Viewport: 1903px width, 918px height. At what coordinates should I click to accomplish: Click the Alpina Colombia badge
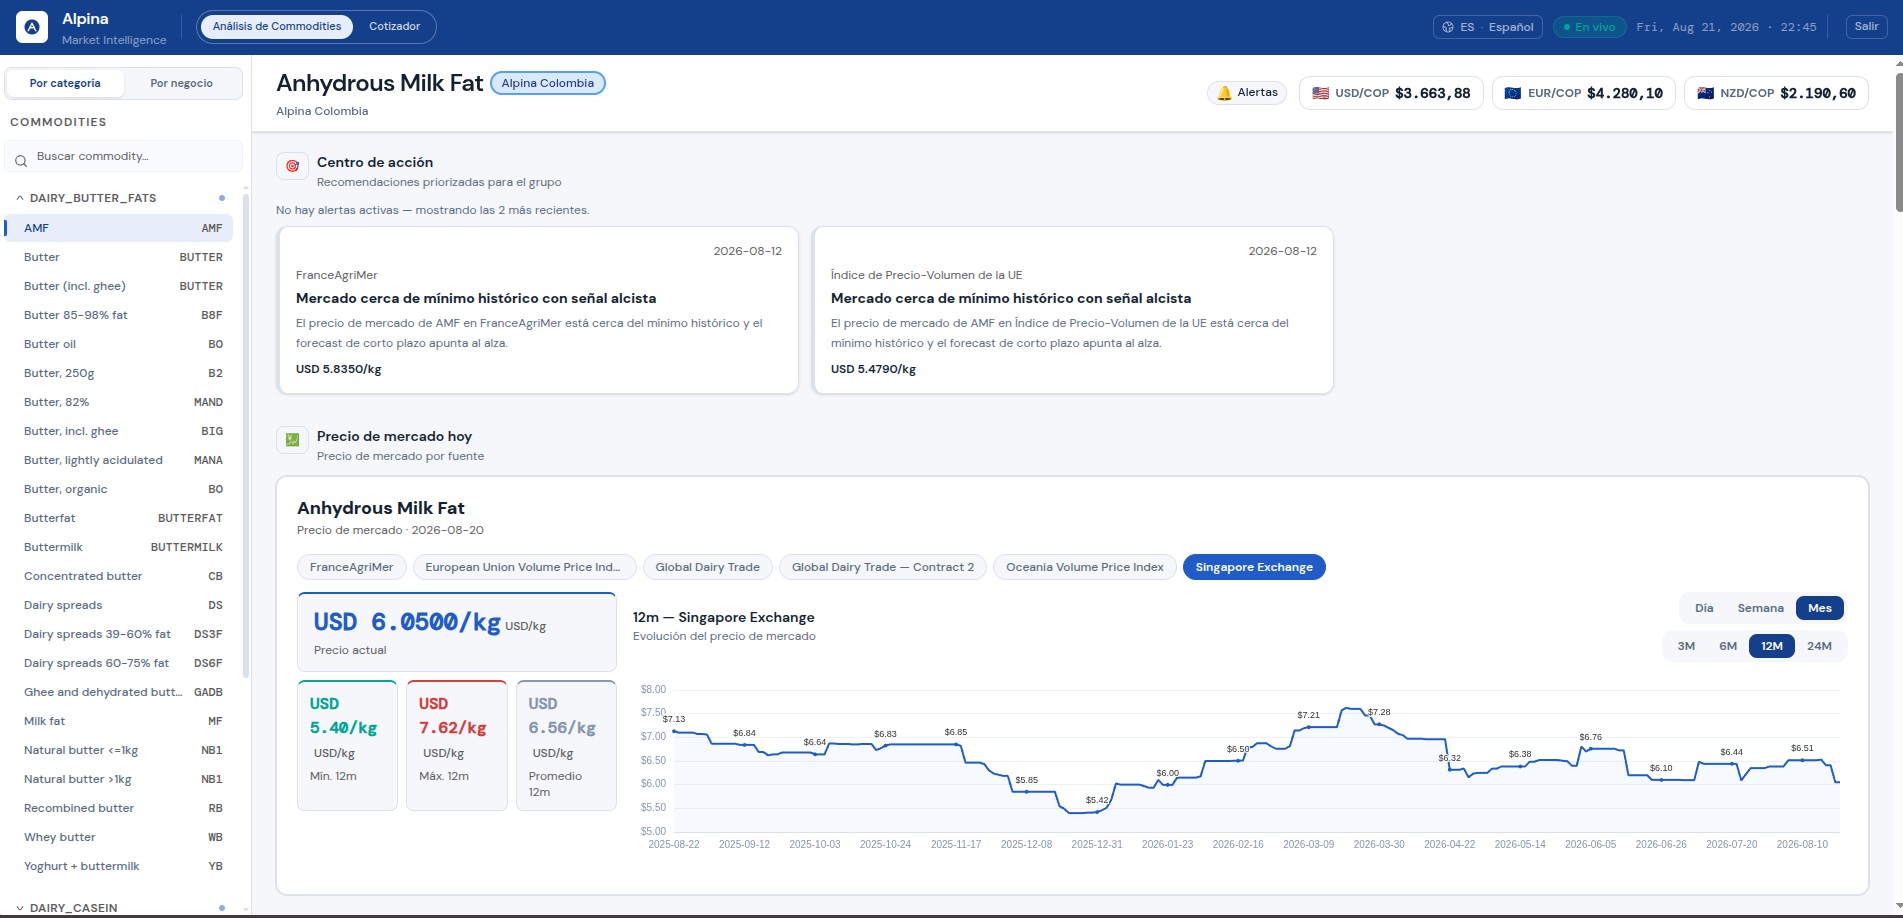pos(547,83)
